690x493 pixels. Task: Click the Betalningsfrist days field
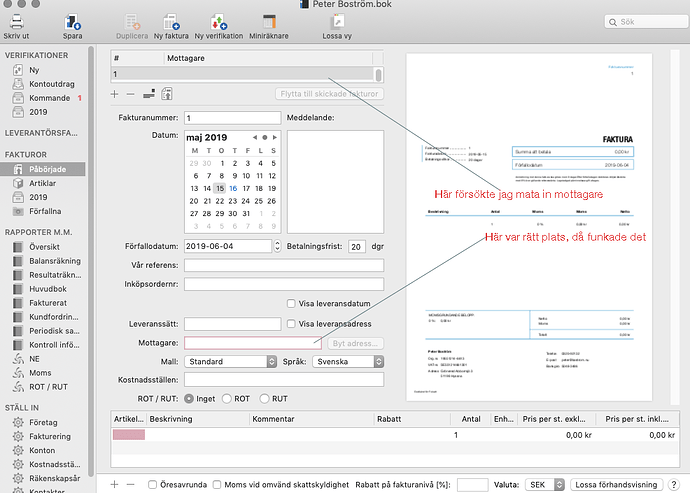[x=357, y=246]
